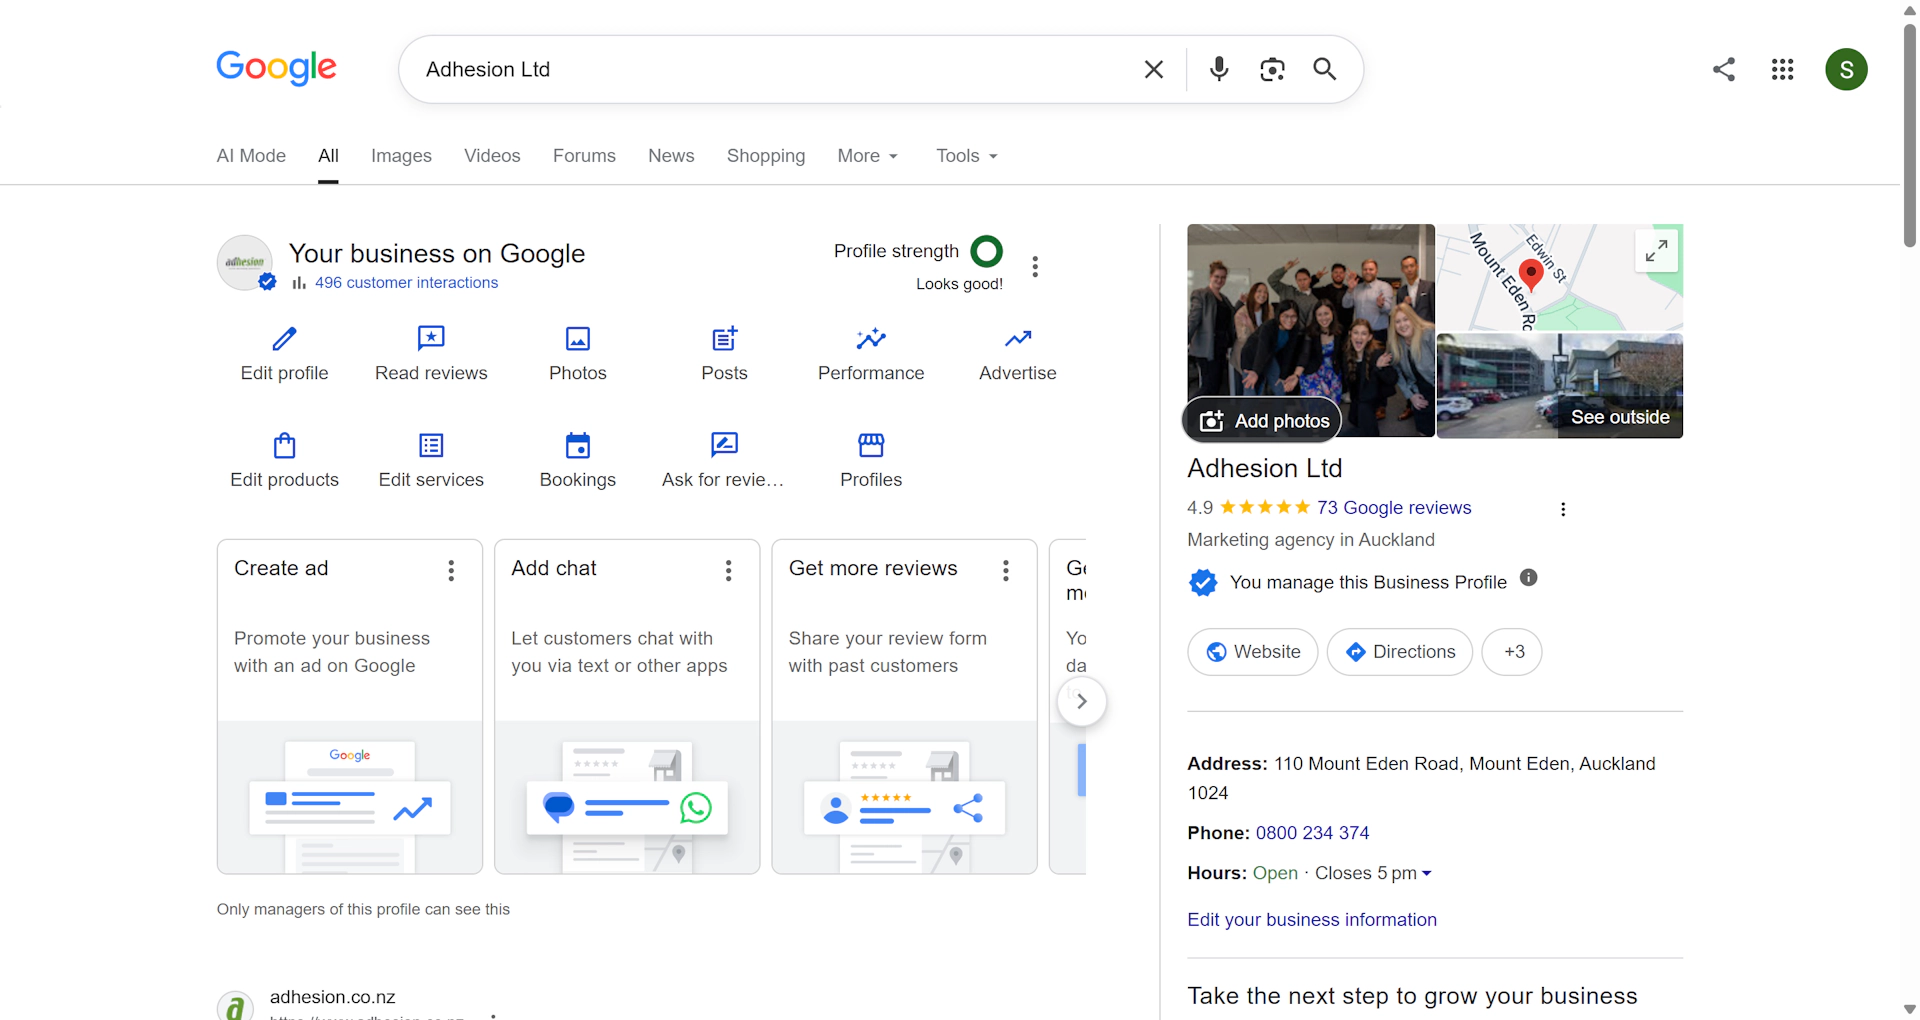Expand the map with the expand icon
Viewport: 1920px width, 1020px height.
point(1656,250)
